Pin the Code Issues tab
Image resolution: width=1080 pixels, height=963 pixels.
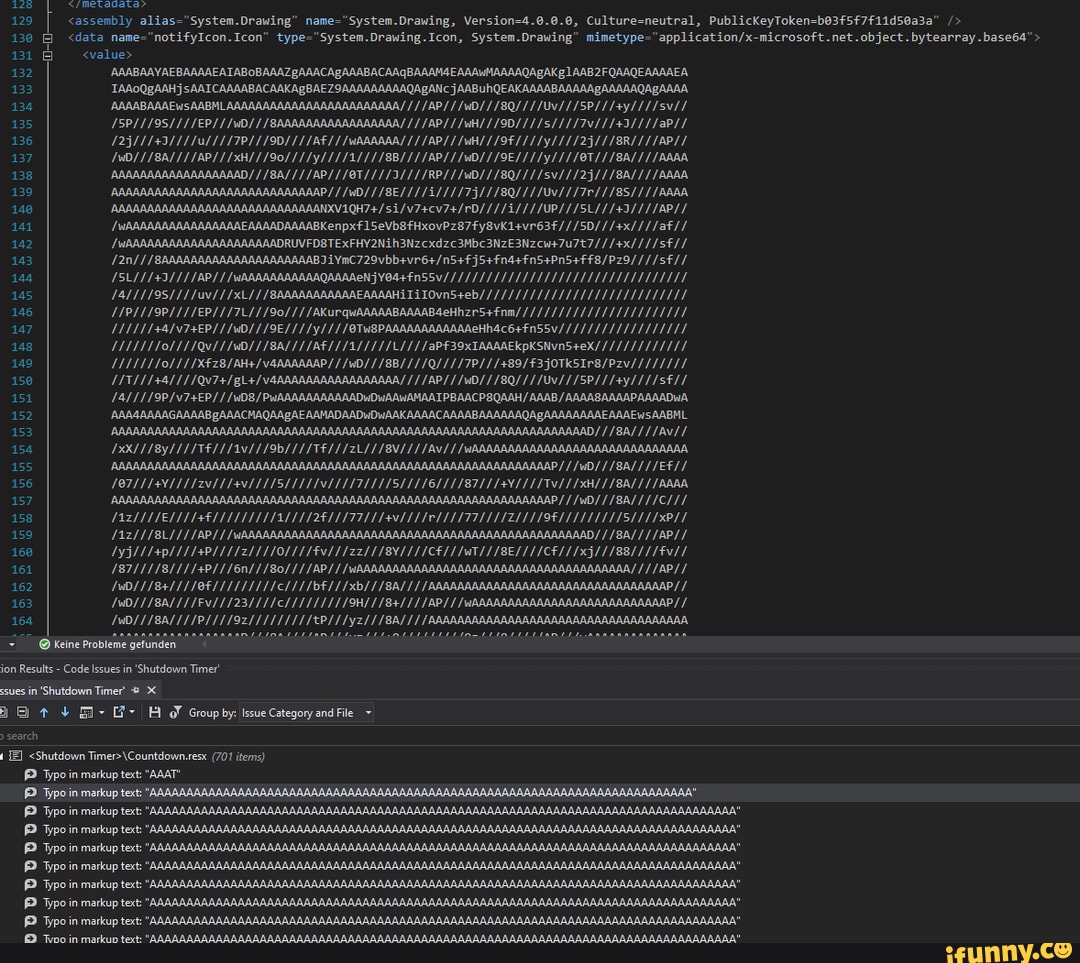[x=135, y=691]
